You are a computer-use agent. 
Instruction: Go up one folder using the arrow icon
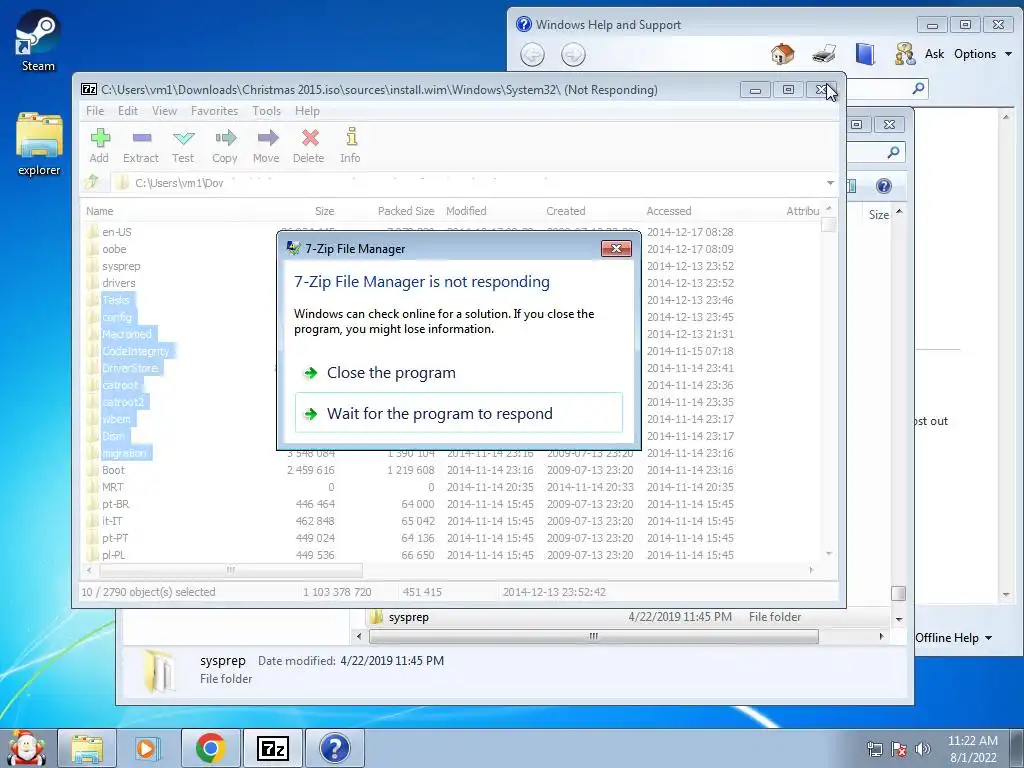click(92, 182)
